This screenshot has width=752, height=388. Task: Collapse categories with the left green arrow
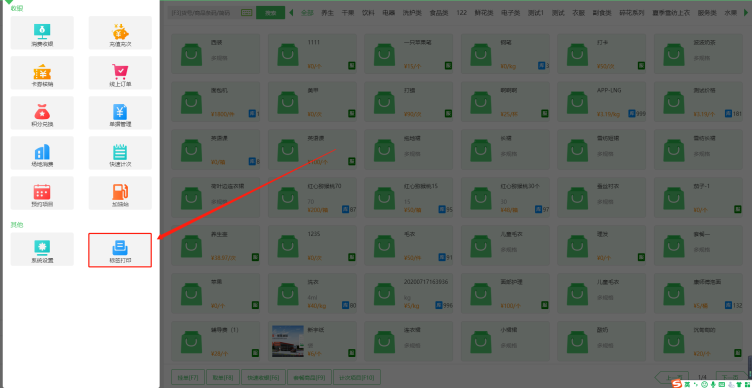click(x=291, y=13)
